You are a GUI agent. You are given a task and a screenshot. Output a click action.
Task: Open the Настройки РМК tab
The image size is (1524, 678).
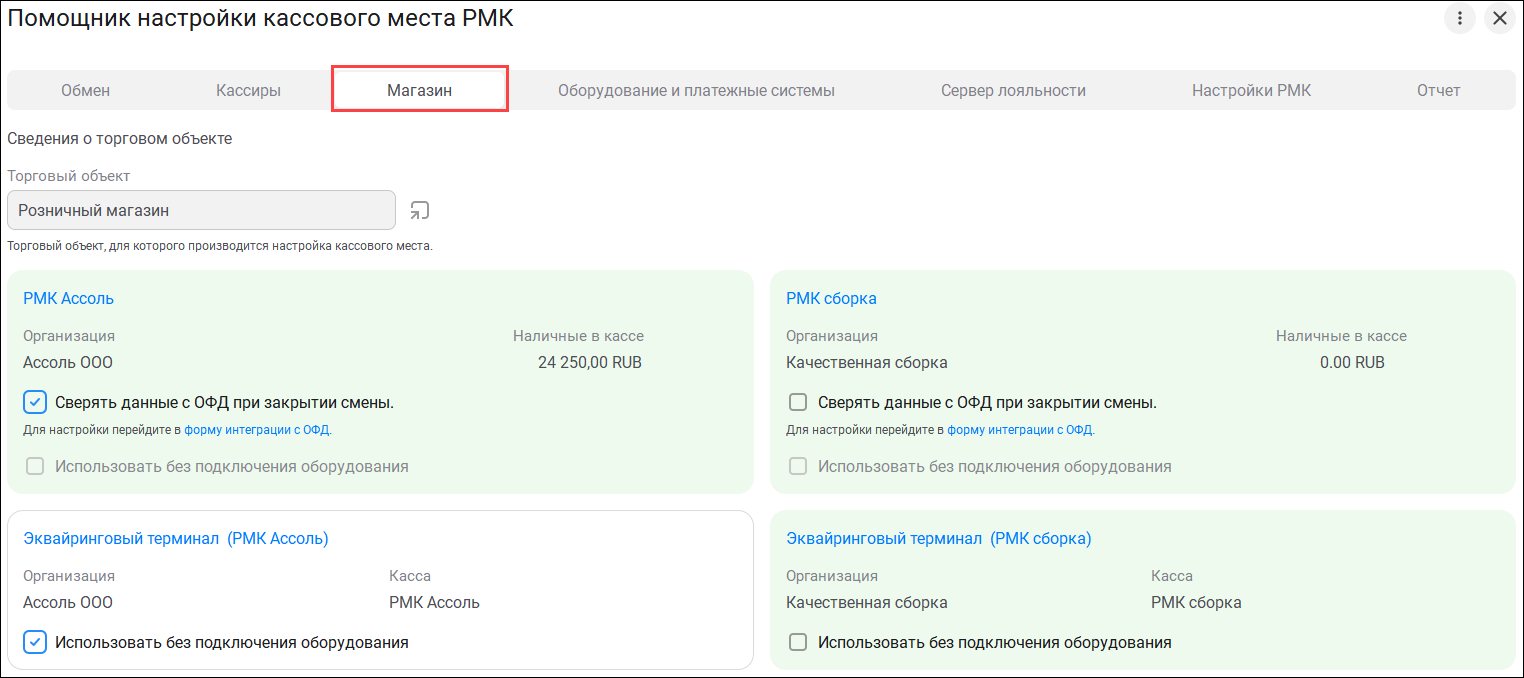pyautogui.click(x=1251, y=91)
